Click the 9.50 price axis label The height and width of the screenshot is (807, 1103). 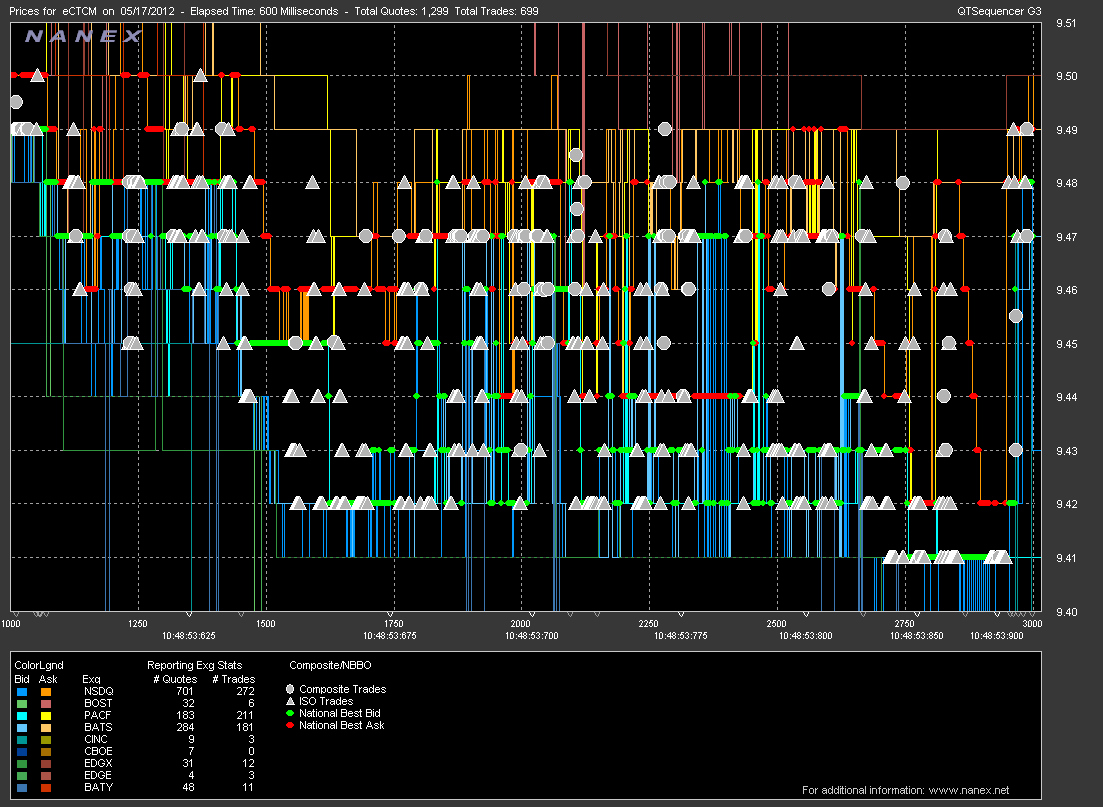[x=1066, y=76]
